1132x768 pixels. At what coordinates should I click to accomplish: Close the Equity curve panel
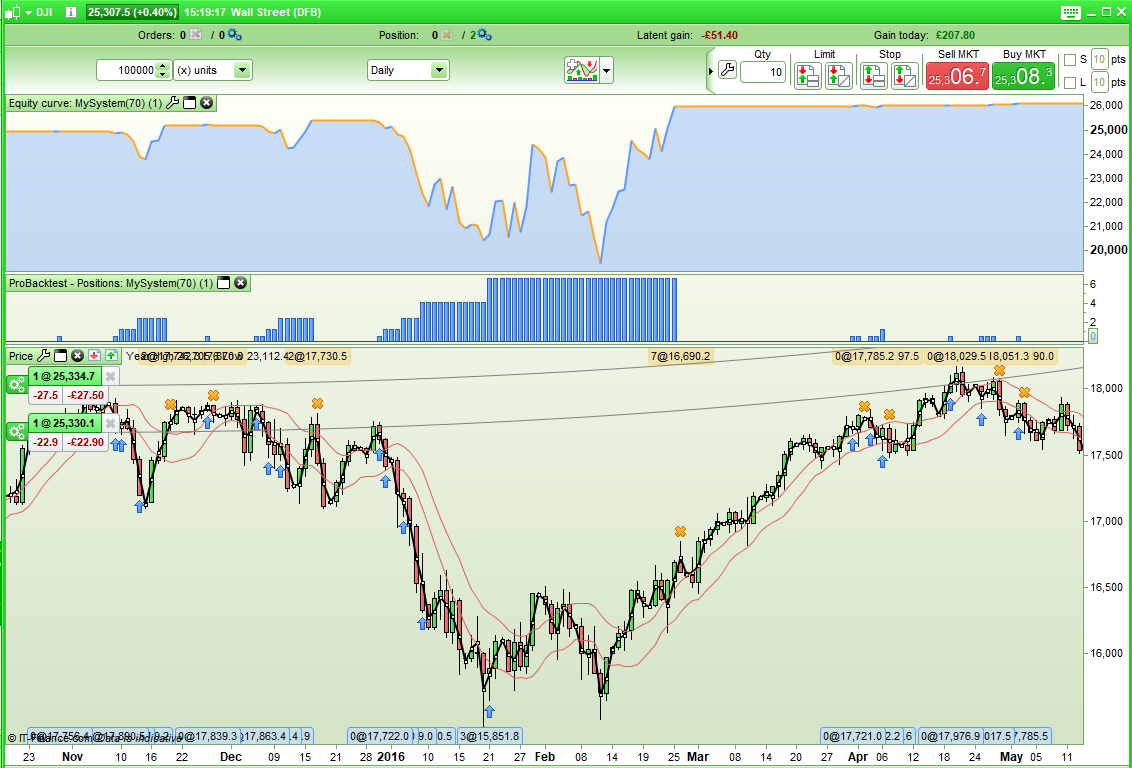coord(206,103)
